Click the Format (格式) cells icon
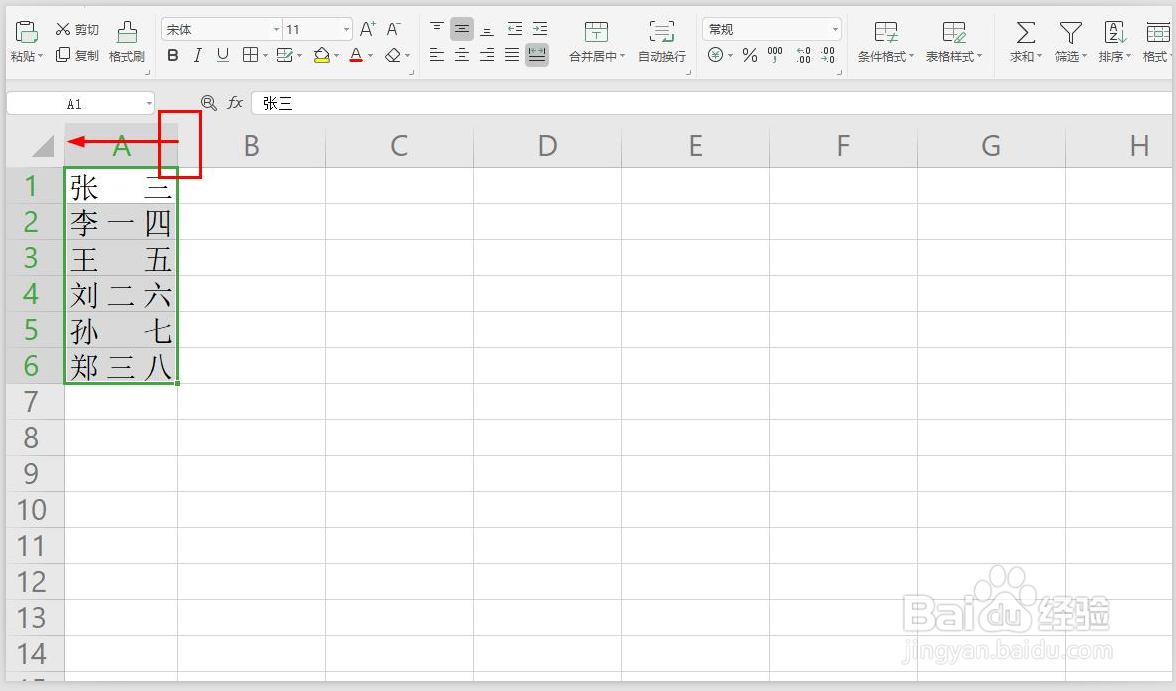Image resolution: width=1176 pixels, height=691 pixels. (x=1158, y=32)
